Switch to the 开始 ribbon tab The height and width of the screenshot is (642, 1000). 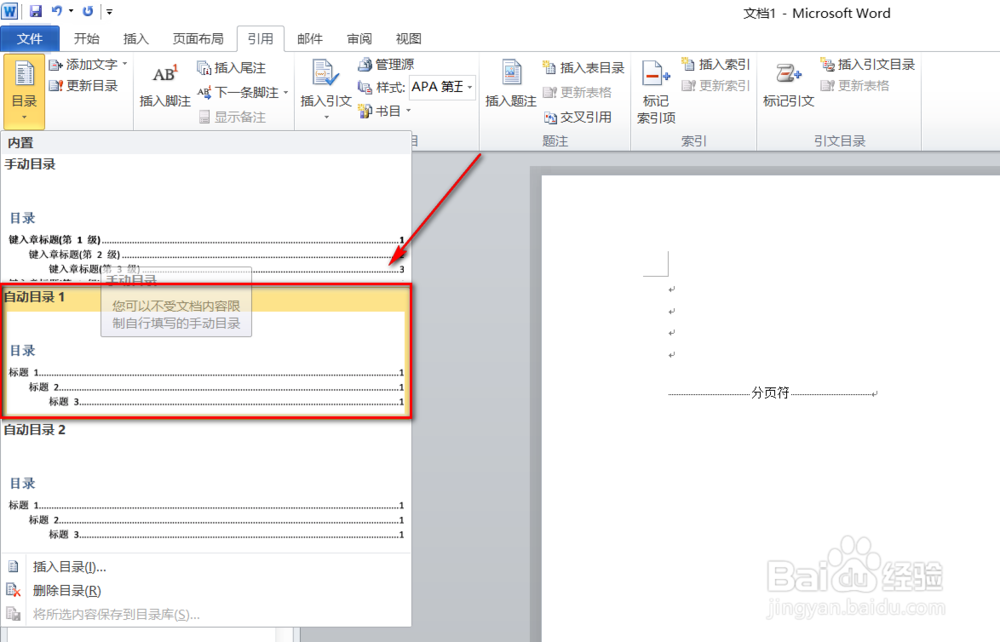click(87, 39)
